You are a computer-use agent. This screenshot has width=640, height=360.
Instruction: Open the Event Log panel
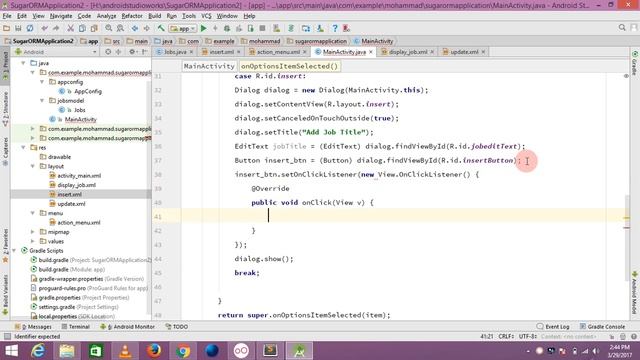pyautogui.click(x=553, y=327)
